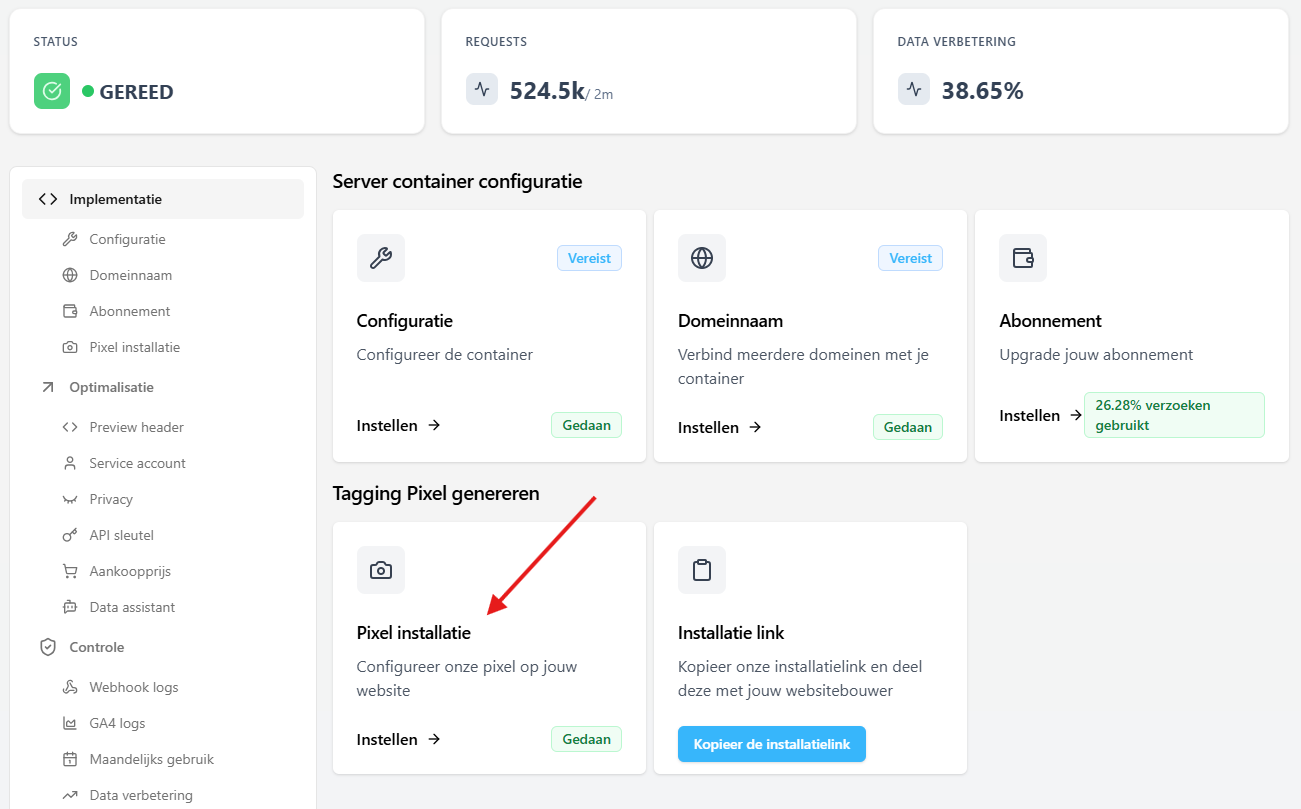Click Instellen link in Configuratie card

(x=398, y=425)
